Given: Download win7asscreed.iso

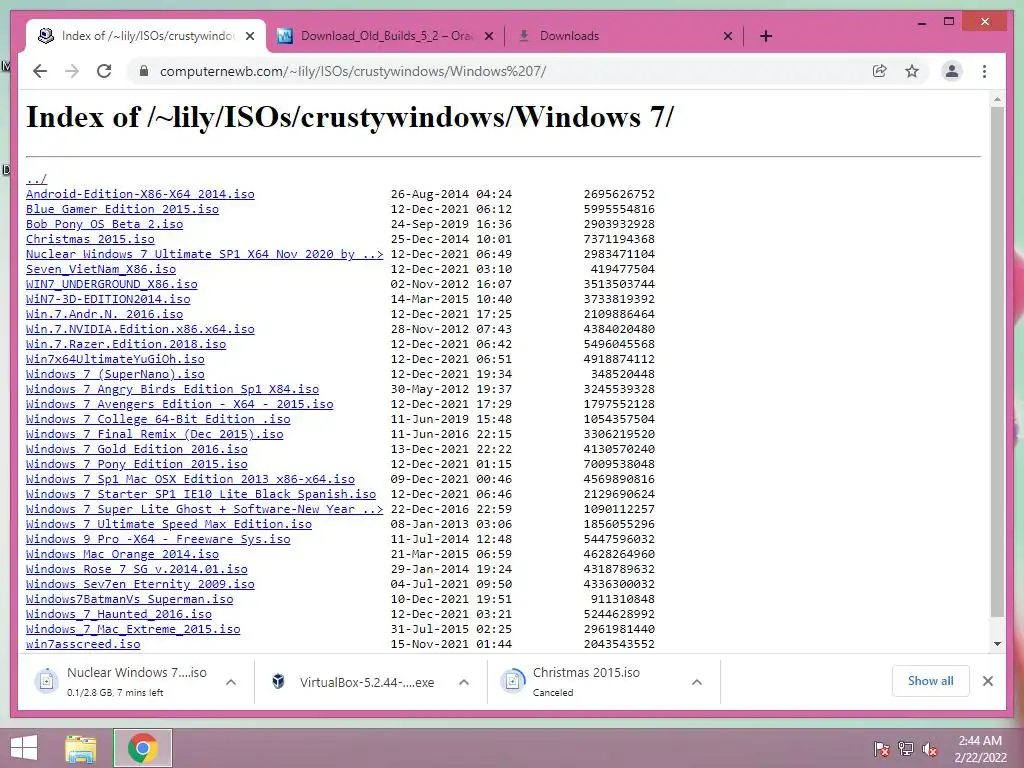Looking at the screenshot, I should (83, 645).
